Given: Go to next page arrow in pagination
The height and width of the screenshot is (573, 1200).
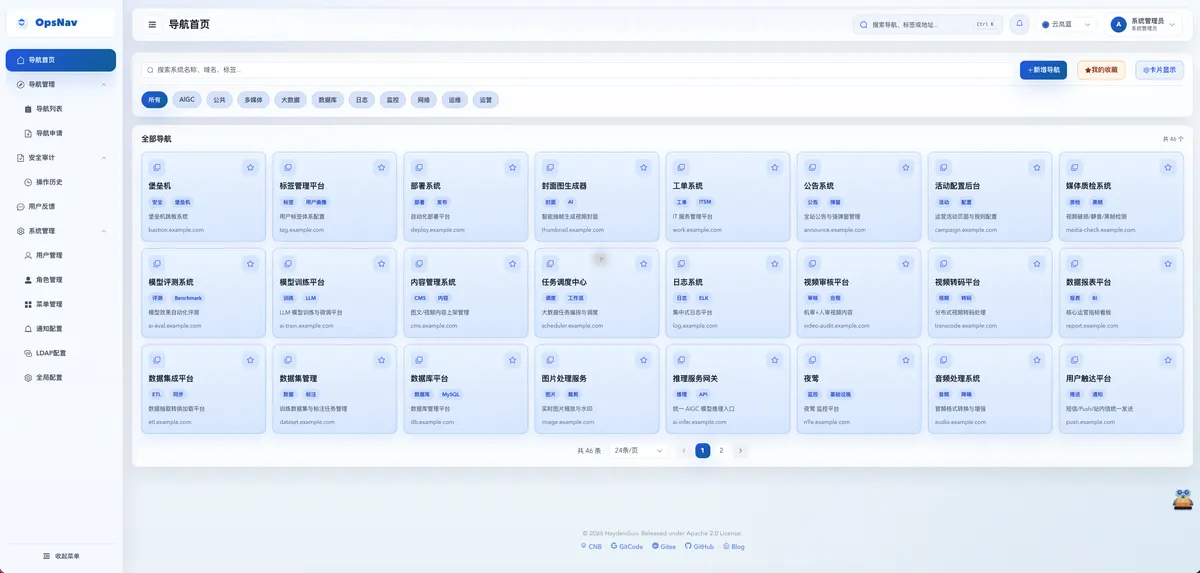Looking at the screenshot, I should coord(740,451).
